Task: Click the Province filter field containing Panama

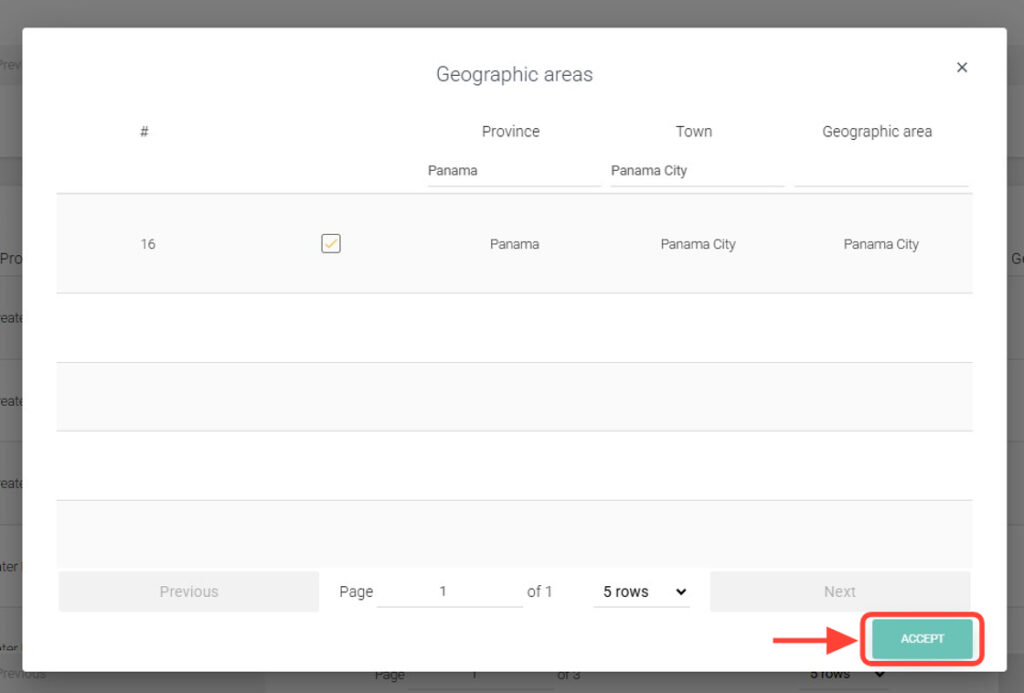Action: pyautogui.click(x=514, y=171)
